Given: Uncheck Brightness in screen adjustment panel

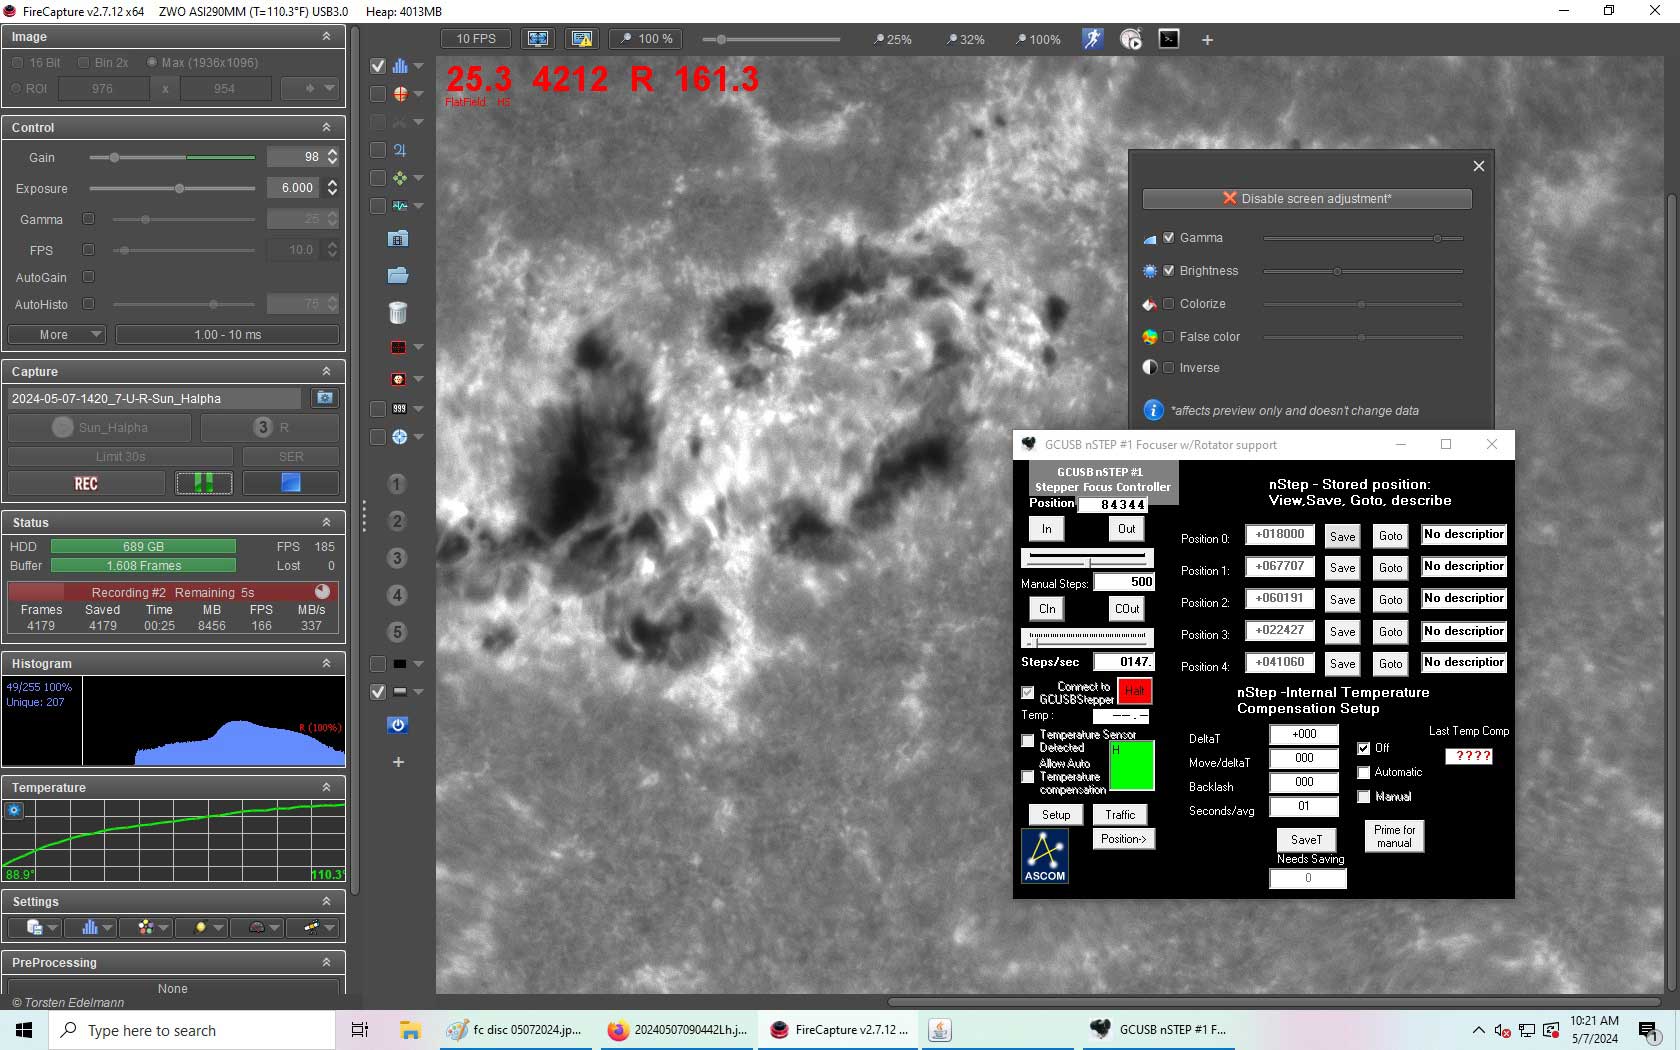Looking at the screenshot, I should [1168, 271].
